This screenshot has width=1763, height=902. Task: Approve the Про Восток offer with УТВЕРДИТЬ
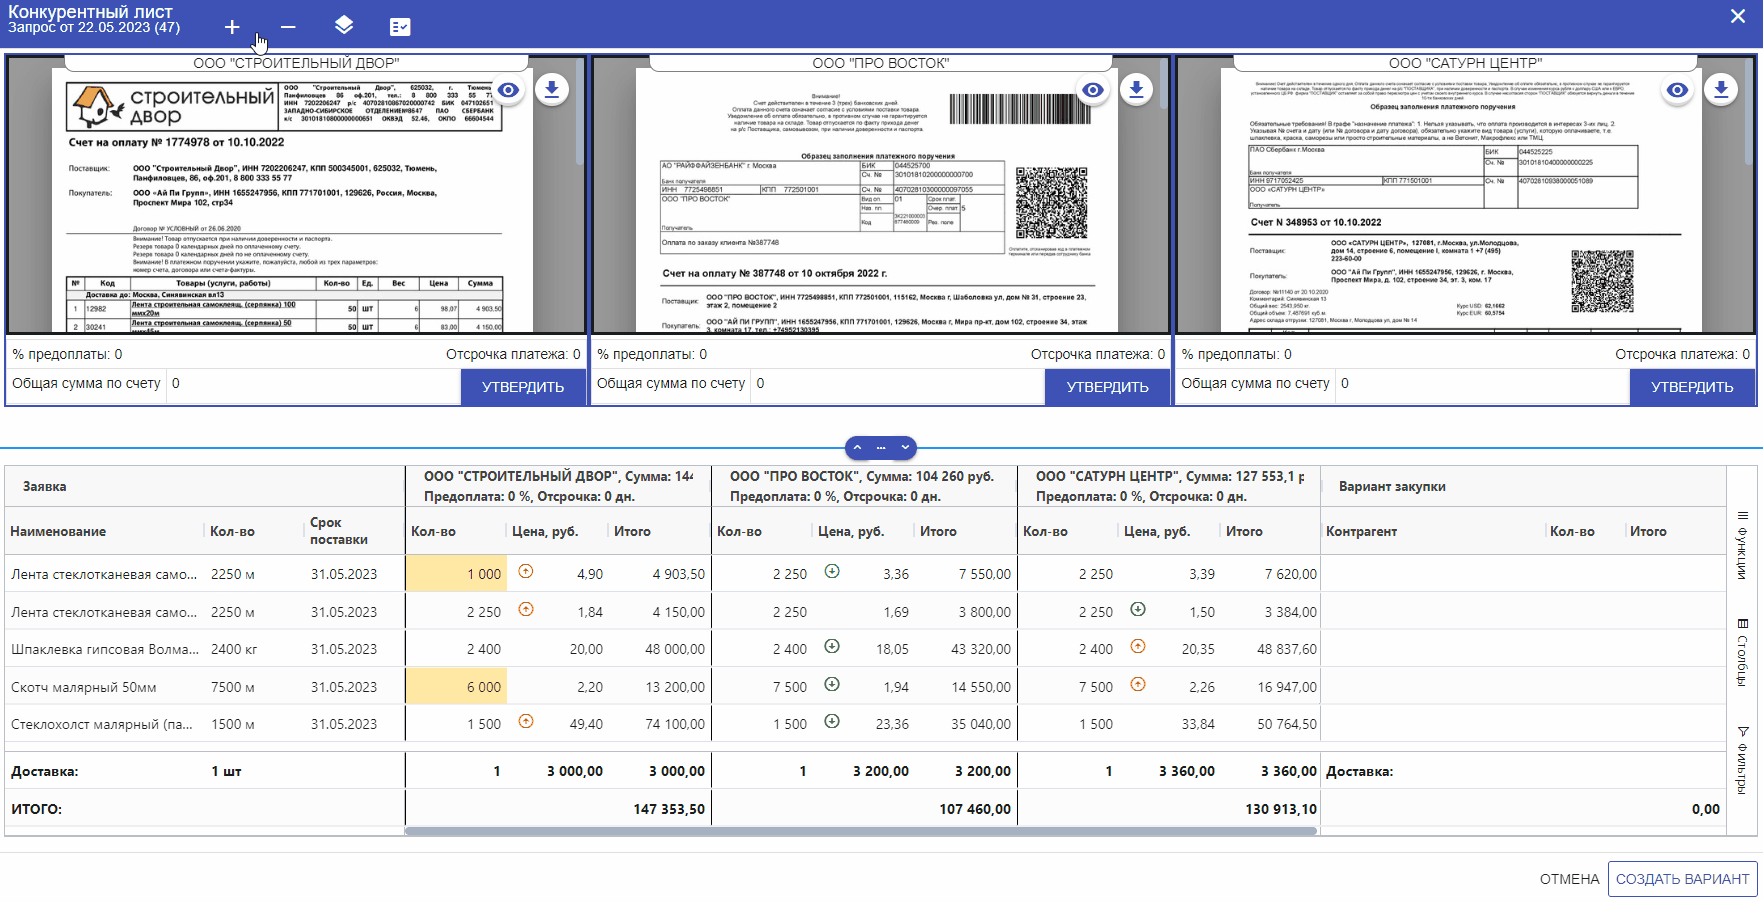pyautogui.click(x=1107, y=387)
